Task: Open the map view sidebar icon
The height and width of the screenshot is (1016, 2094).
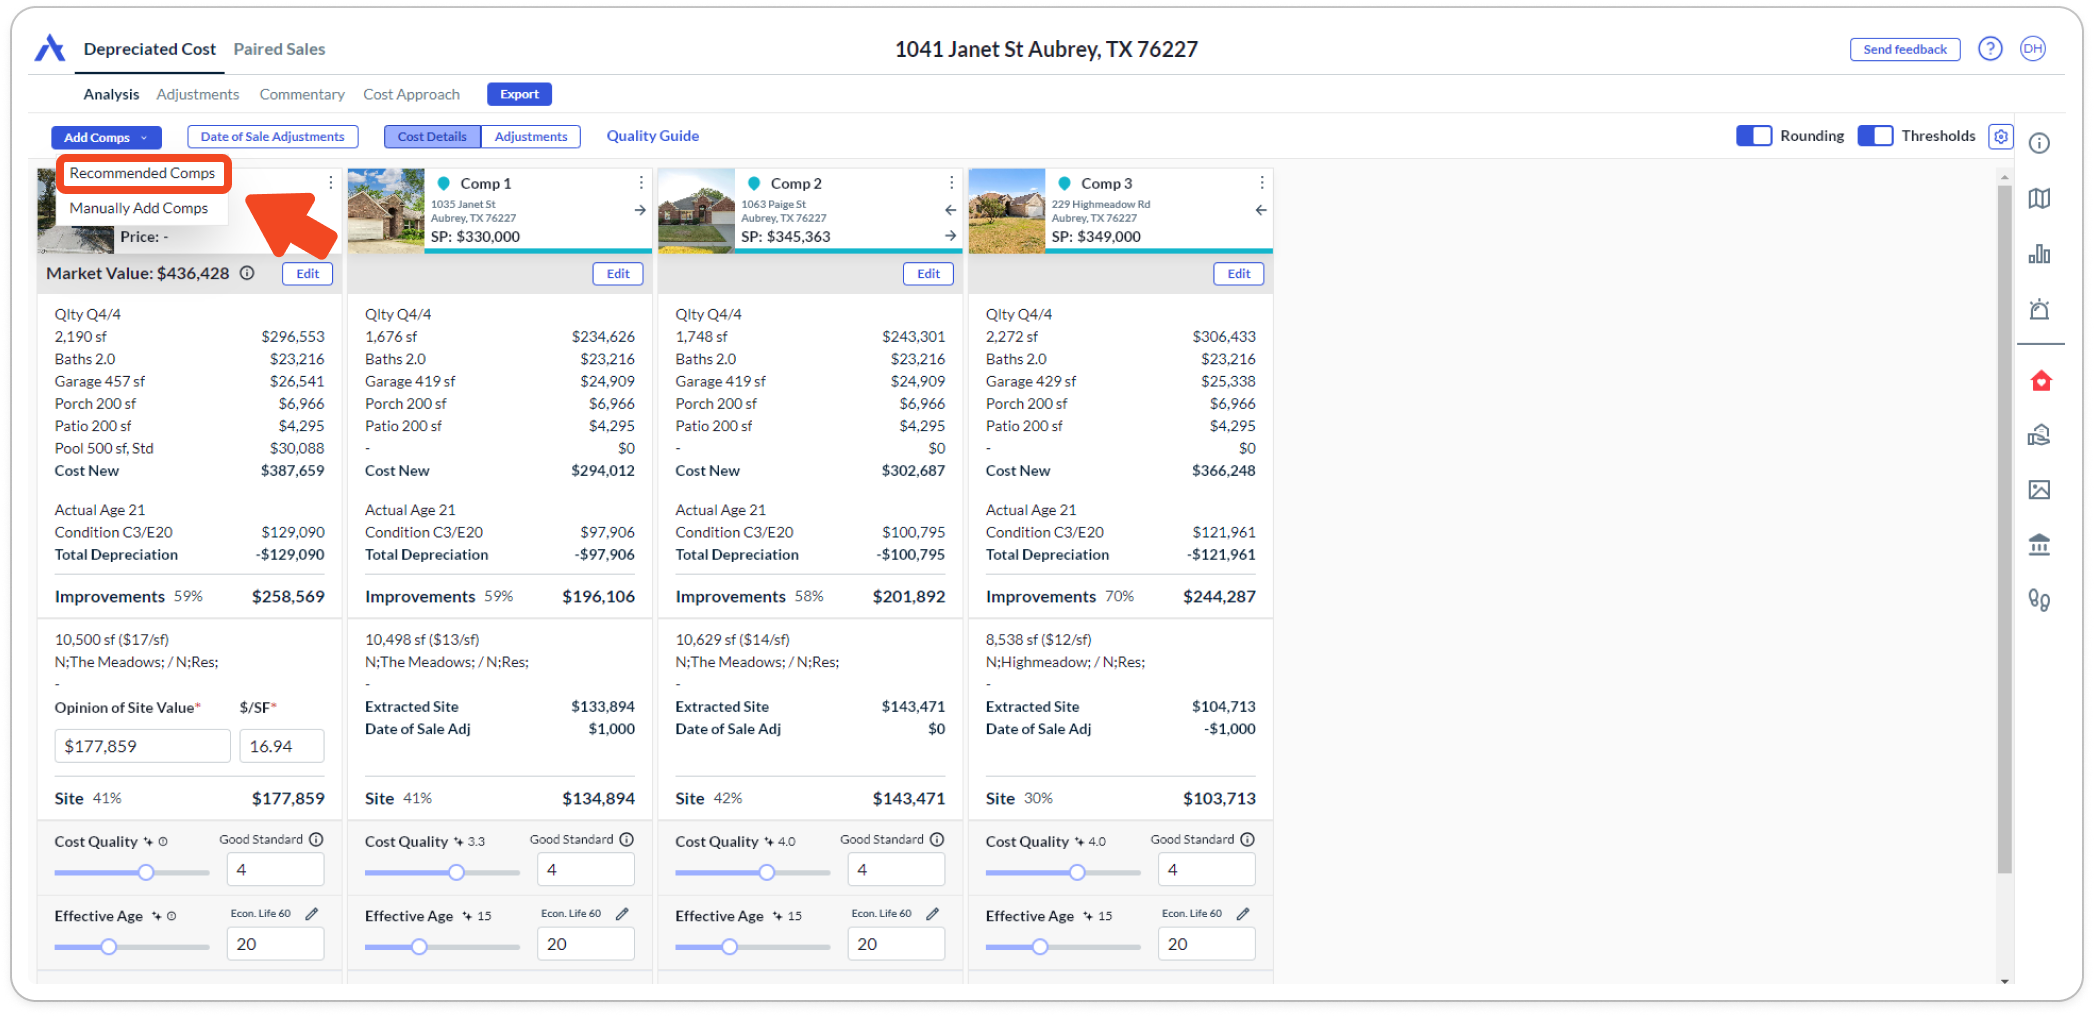Action: click(2039, 198)
